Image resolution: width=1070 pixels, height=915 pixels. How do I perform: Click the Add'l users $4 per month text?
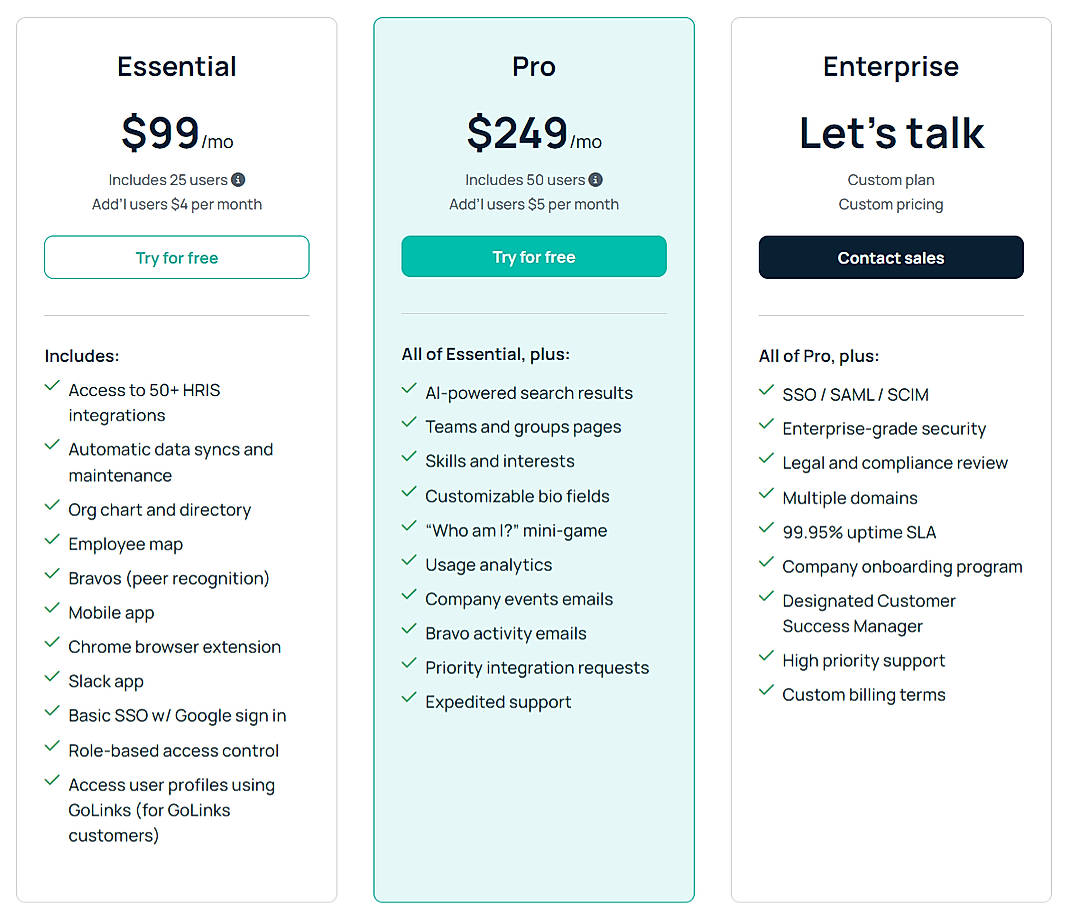(176, 204)
